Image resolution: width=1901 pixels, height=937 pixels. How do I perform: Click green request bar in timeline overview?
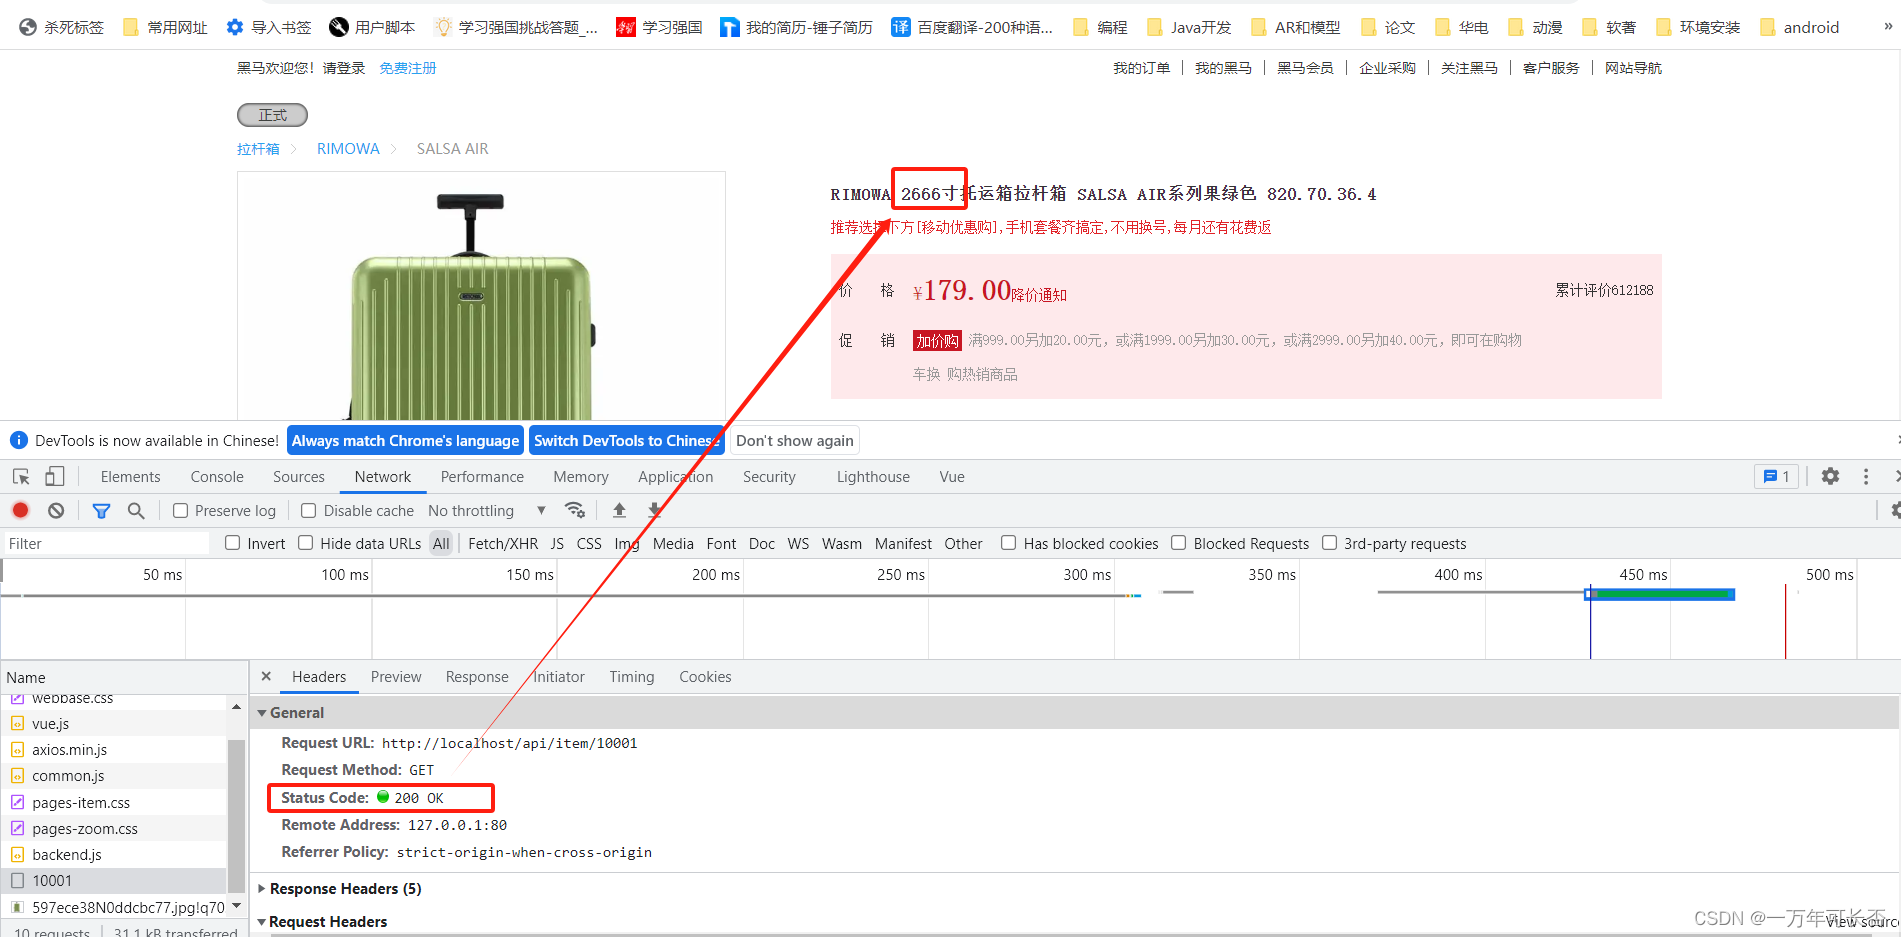tap(1662, 594)
